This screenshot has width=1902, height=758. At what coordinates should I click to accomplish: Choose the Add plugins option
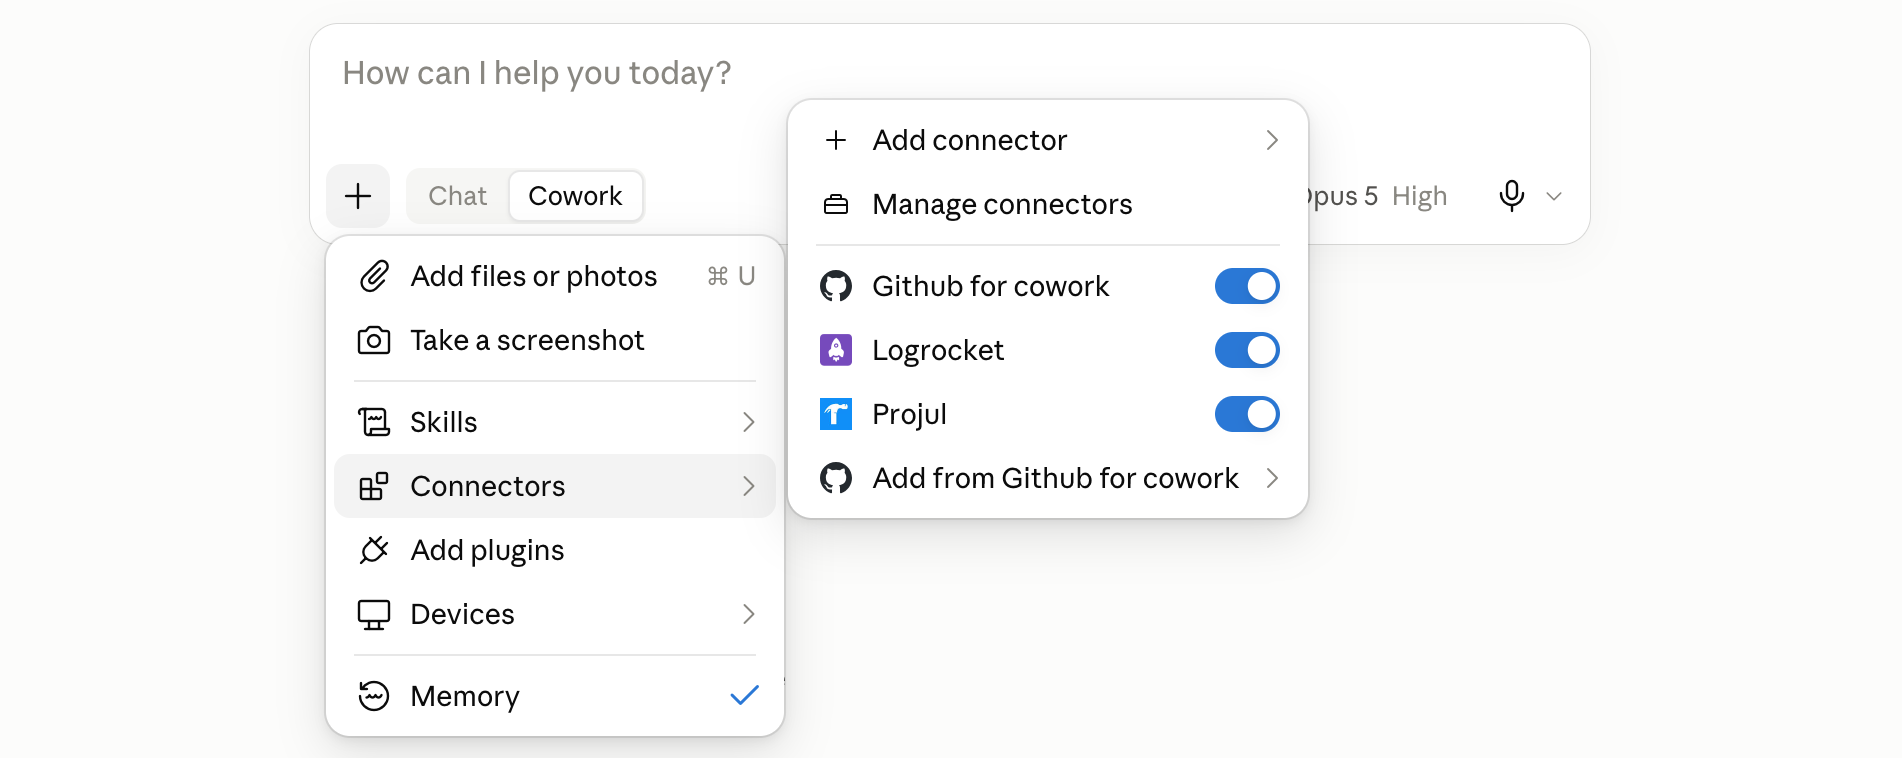pyautogui.click(x=555, y=550)
